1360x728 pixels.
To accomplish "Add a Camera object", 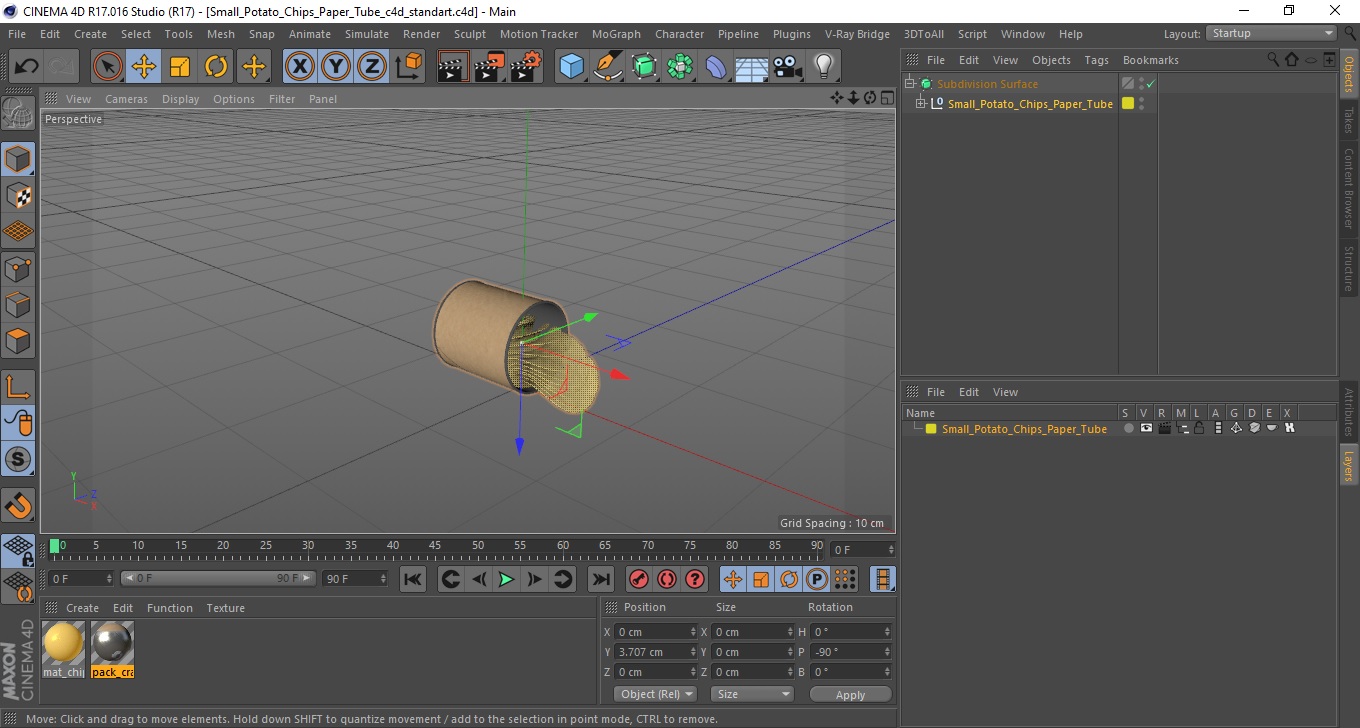I will [x=787, y=67].
